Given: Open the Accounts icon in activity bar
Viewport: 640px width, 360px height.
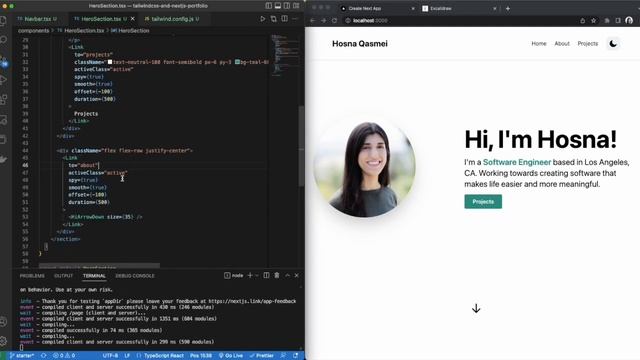Looking at the screenshot, I should click(x=3, y=322).
